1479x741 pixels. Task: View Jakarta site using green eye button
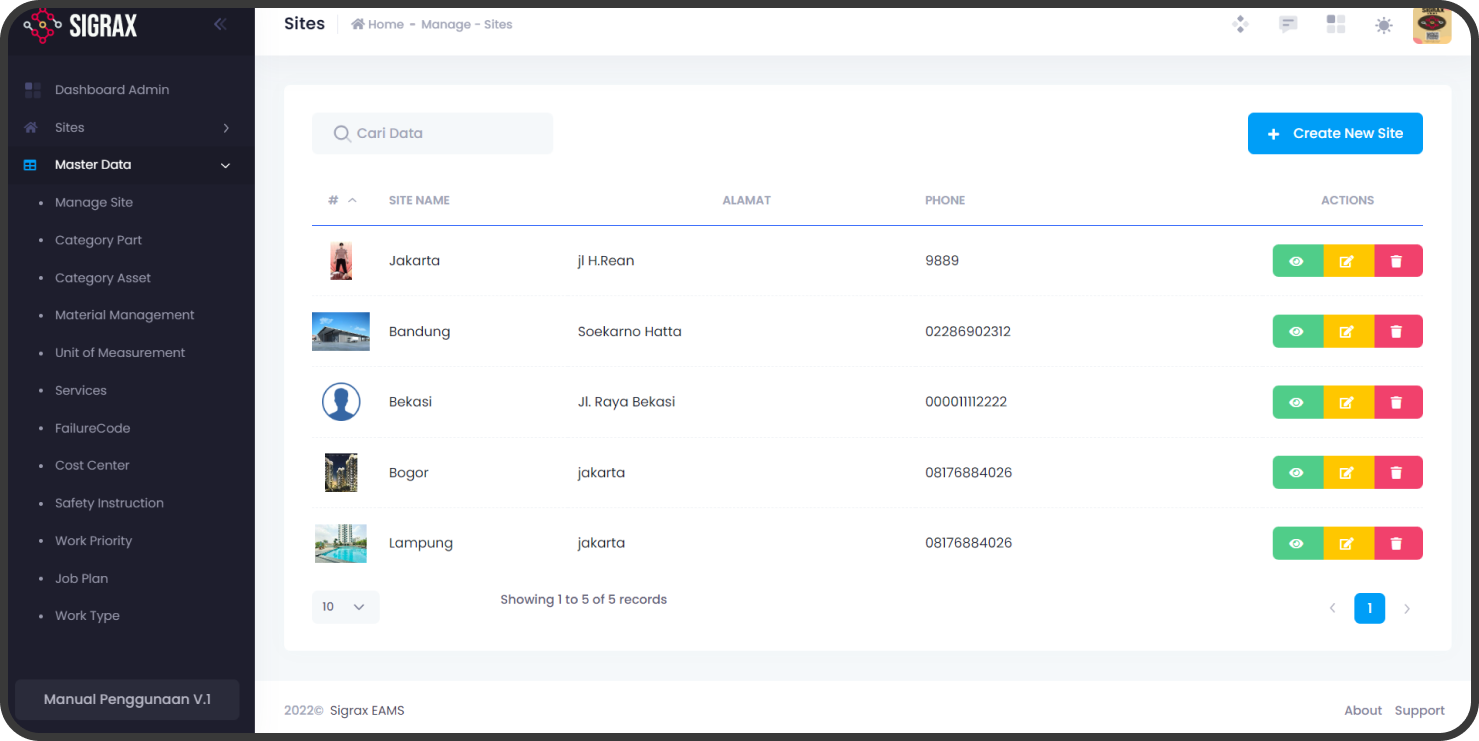pos(1297,261)
